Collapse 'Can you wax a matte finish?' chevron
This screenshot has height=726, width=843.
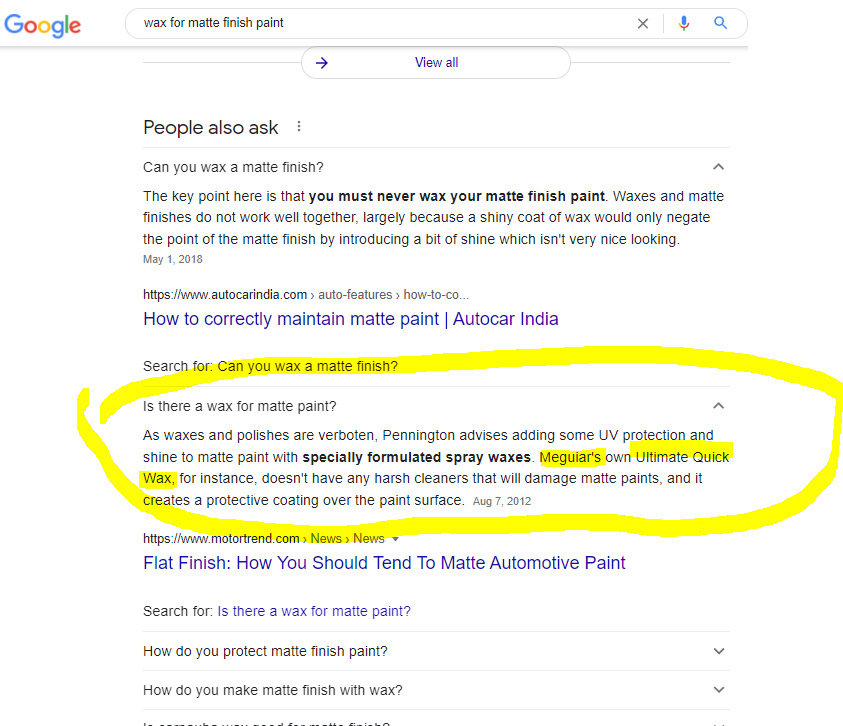[718, 167]
